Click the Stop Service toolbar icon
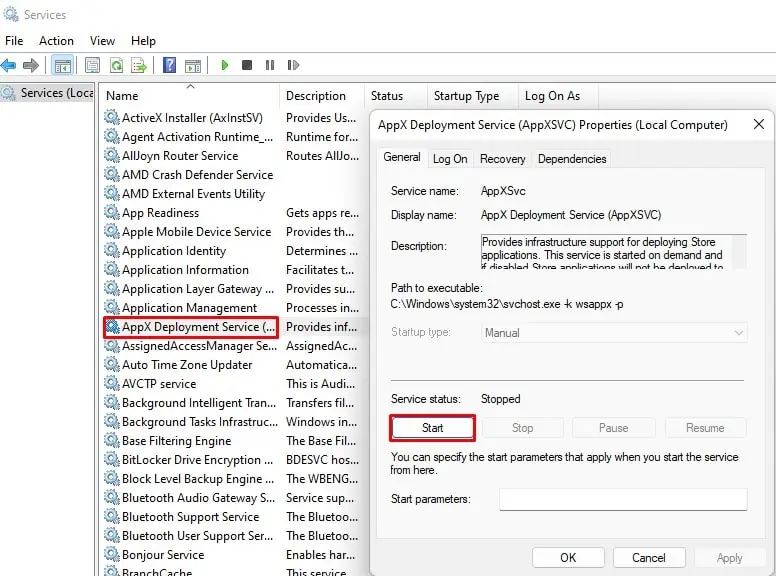The image size is (776, 576). [247, 65]
